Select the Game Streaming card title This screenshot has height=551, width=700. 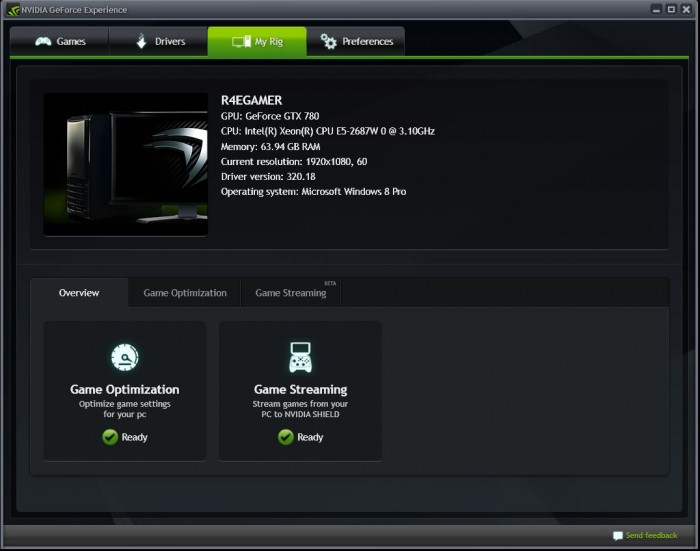300,390
